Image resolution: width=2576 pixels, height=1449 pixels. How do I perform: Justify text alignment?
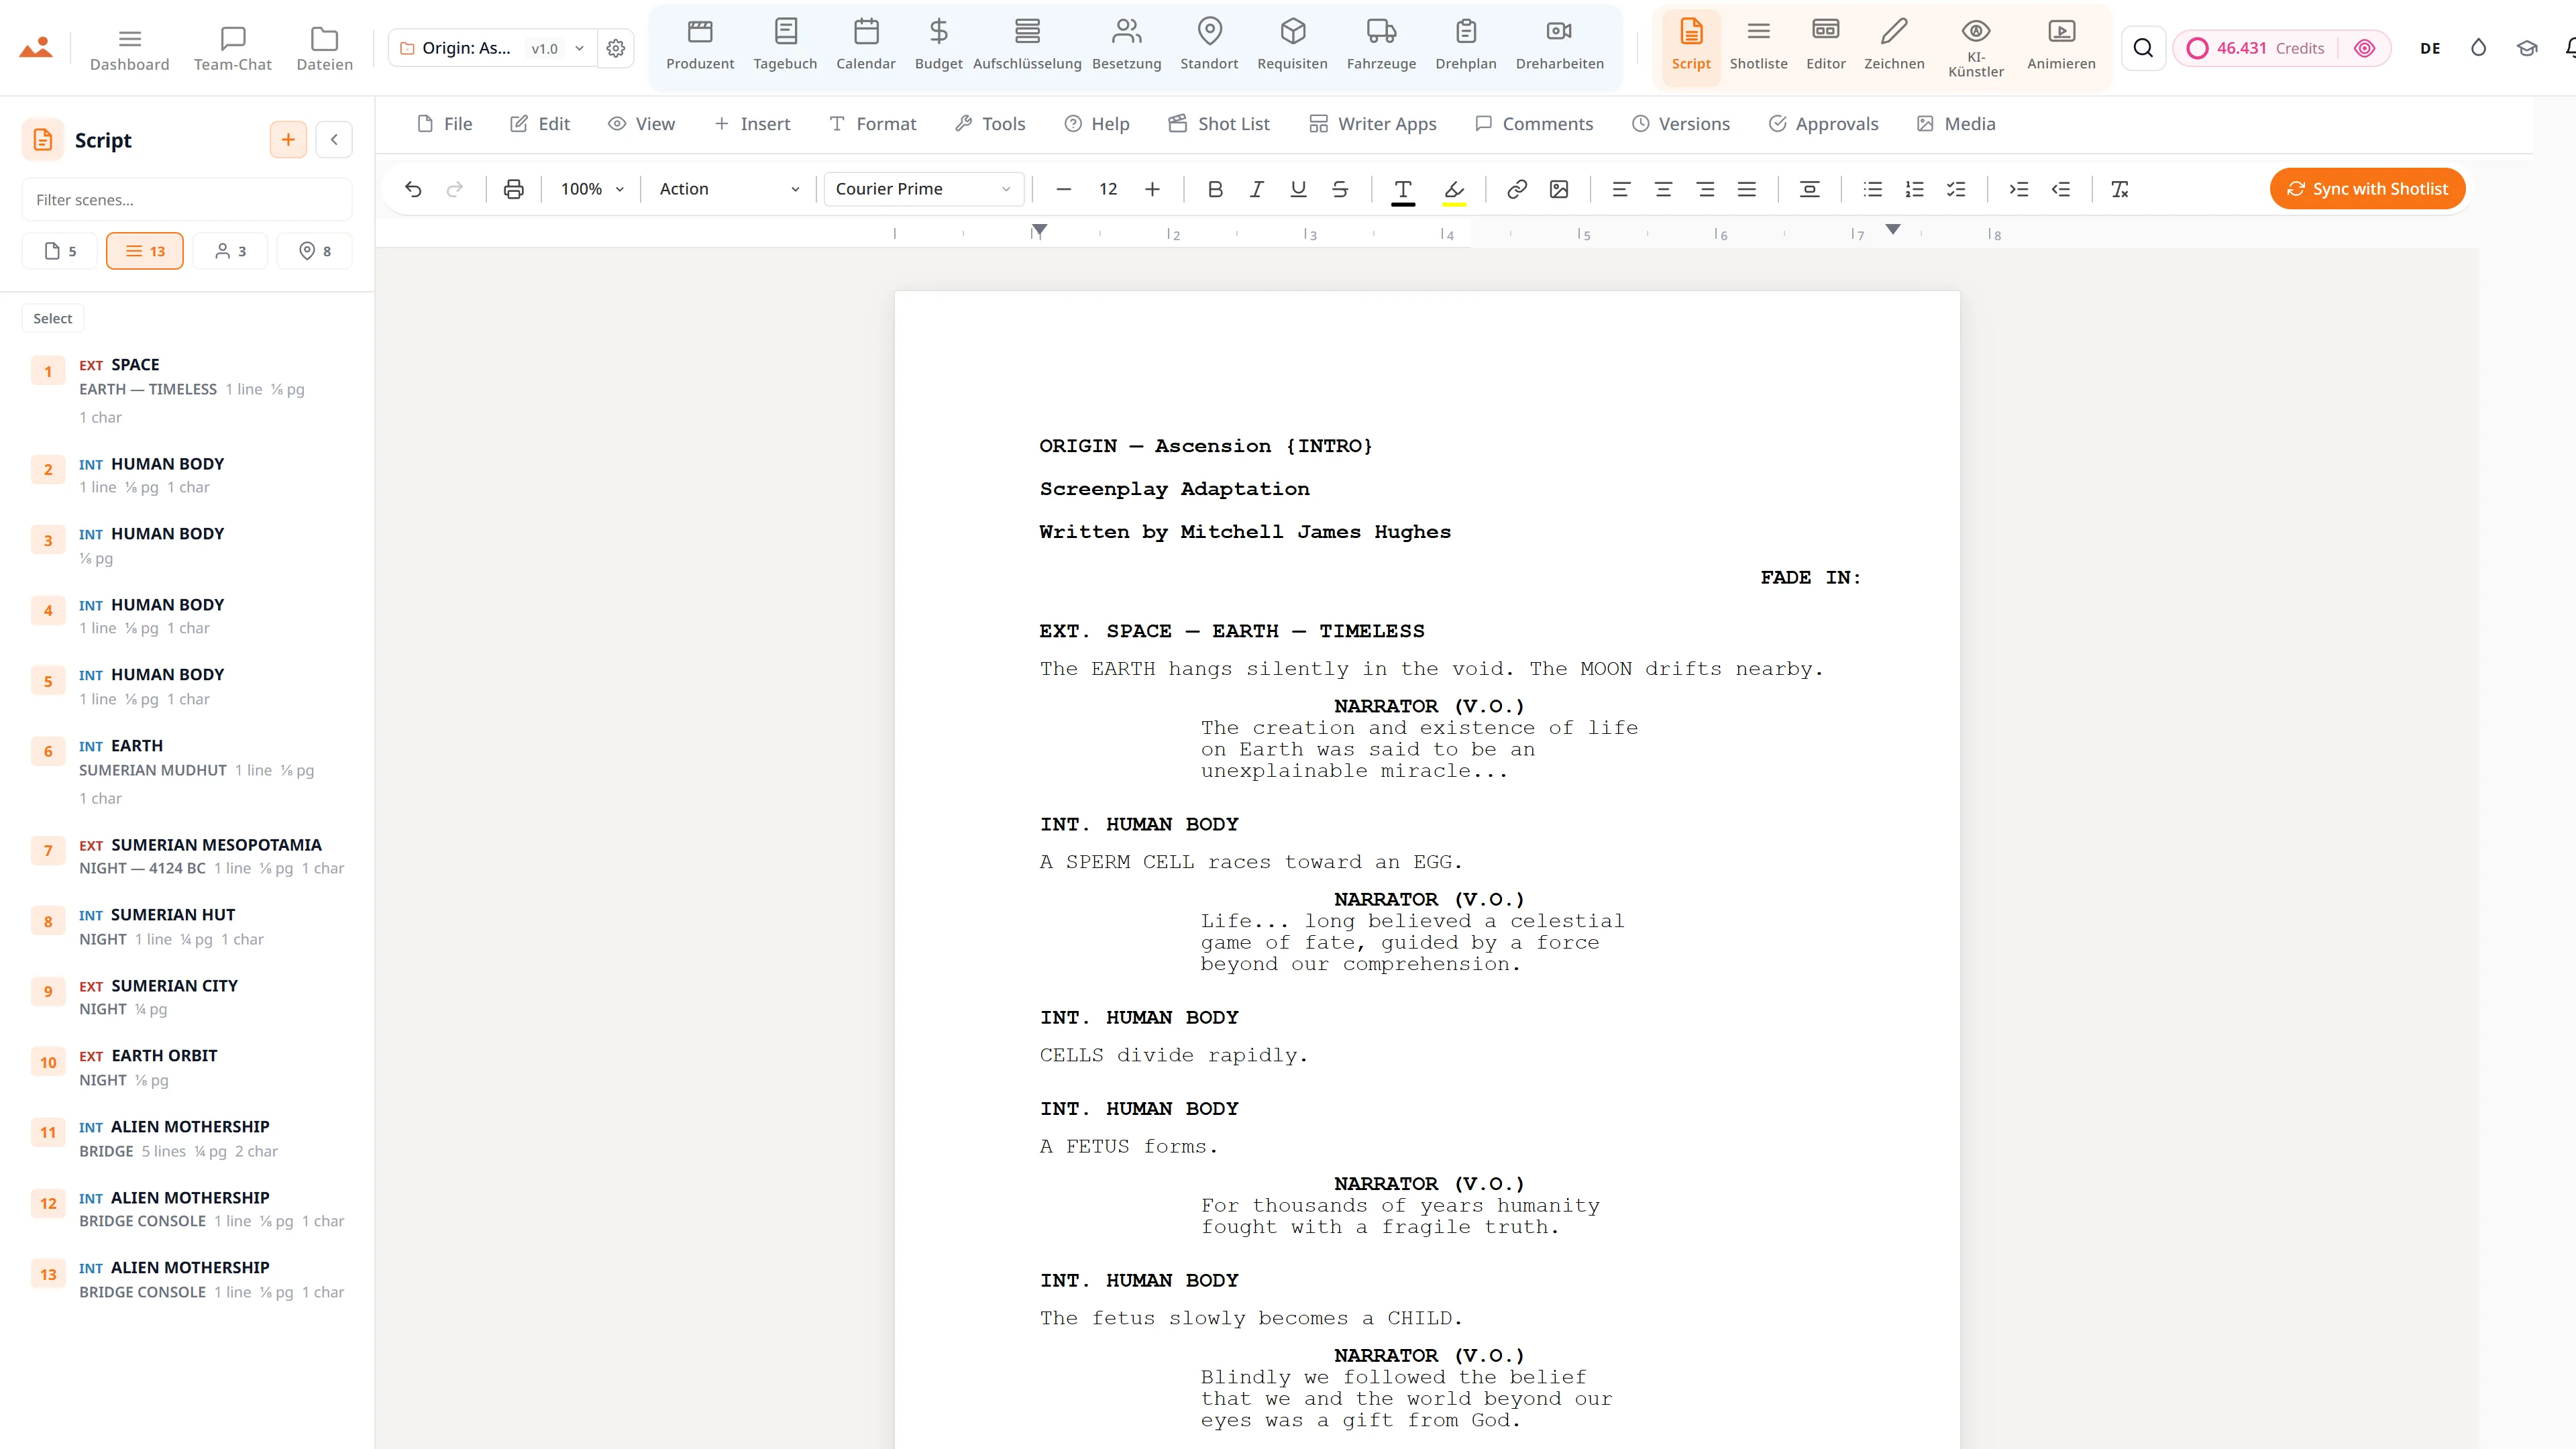(1747, 189)
